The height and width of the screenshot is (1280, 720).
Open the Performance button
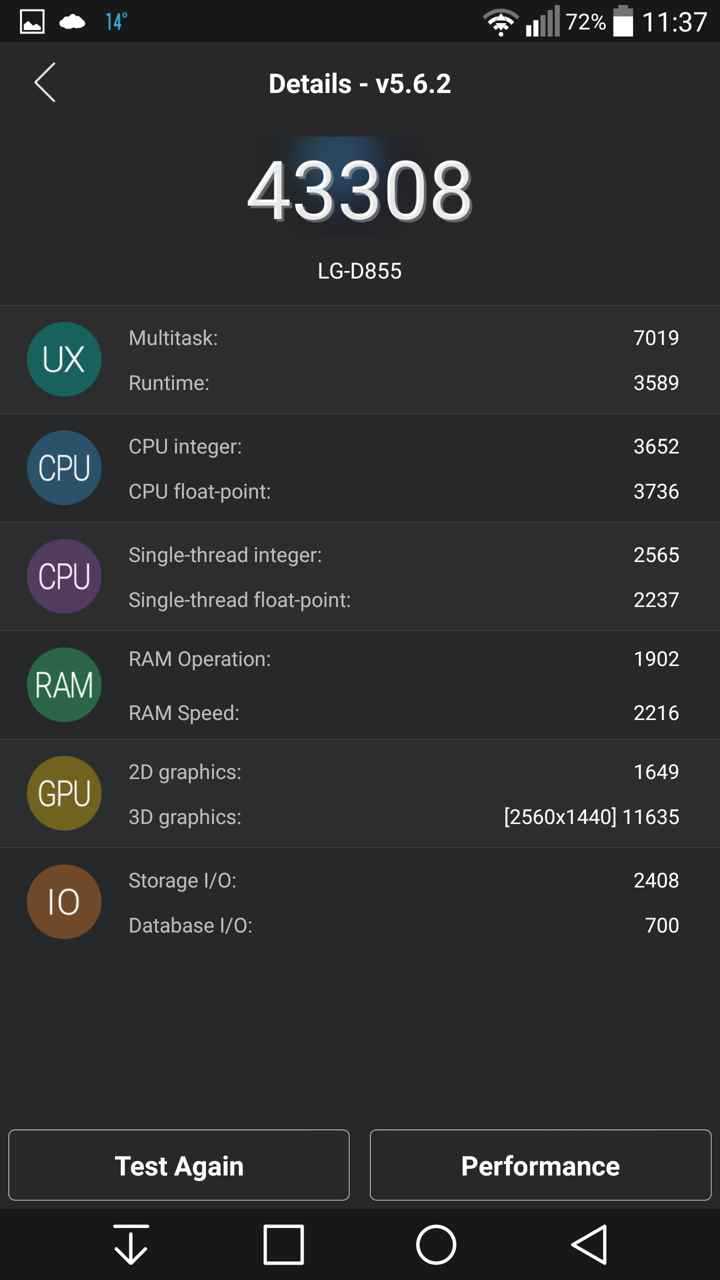[x=540, y=1166]
